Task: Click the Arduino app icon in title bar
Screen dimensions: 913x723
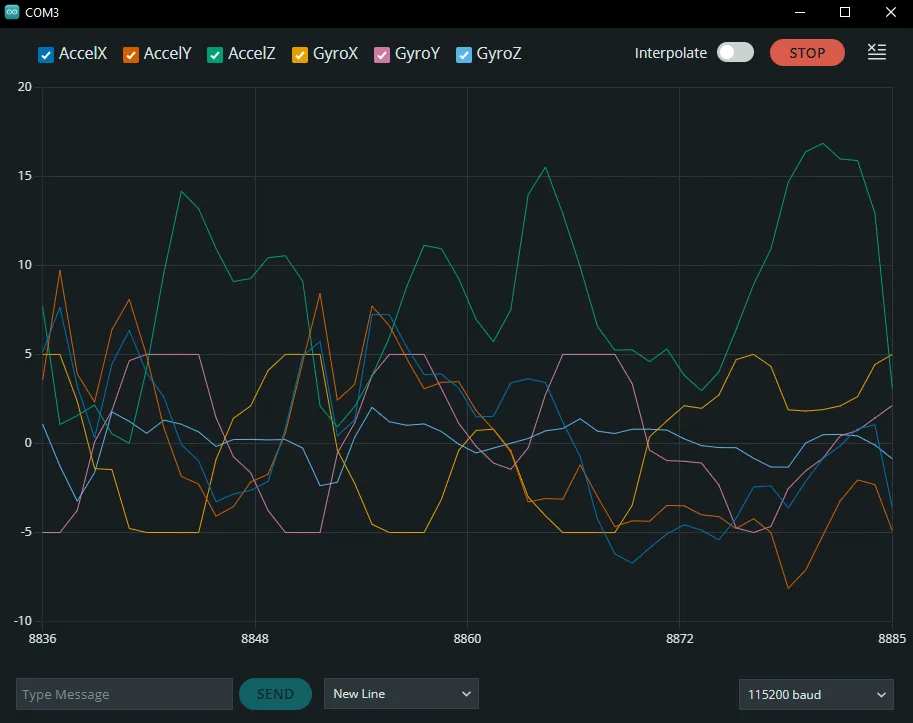Action: [12, 12]
